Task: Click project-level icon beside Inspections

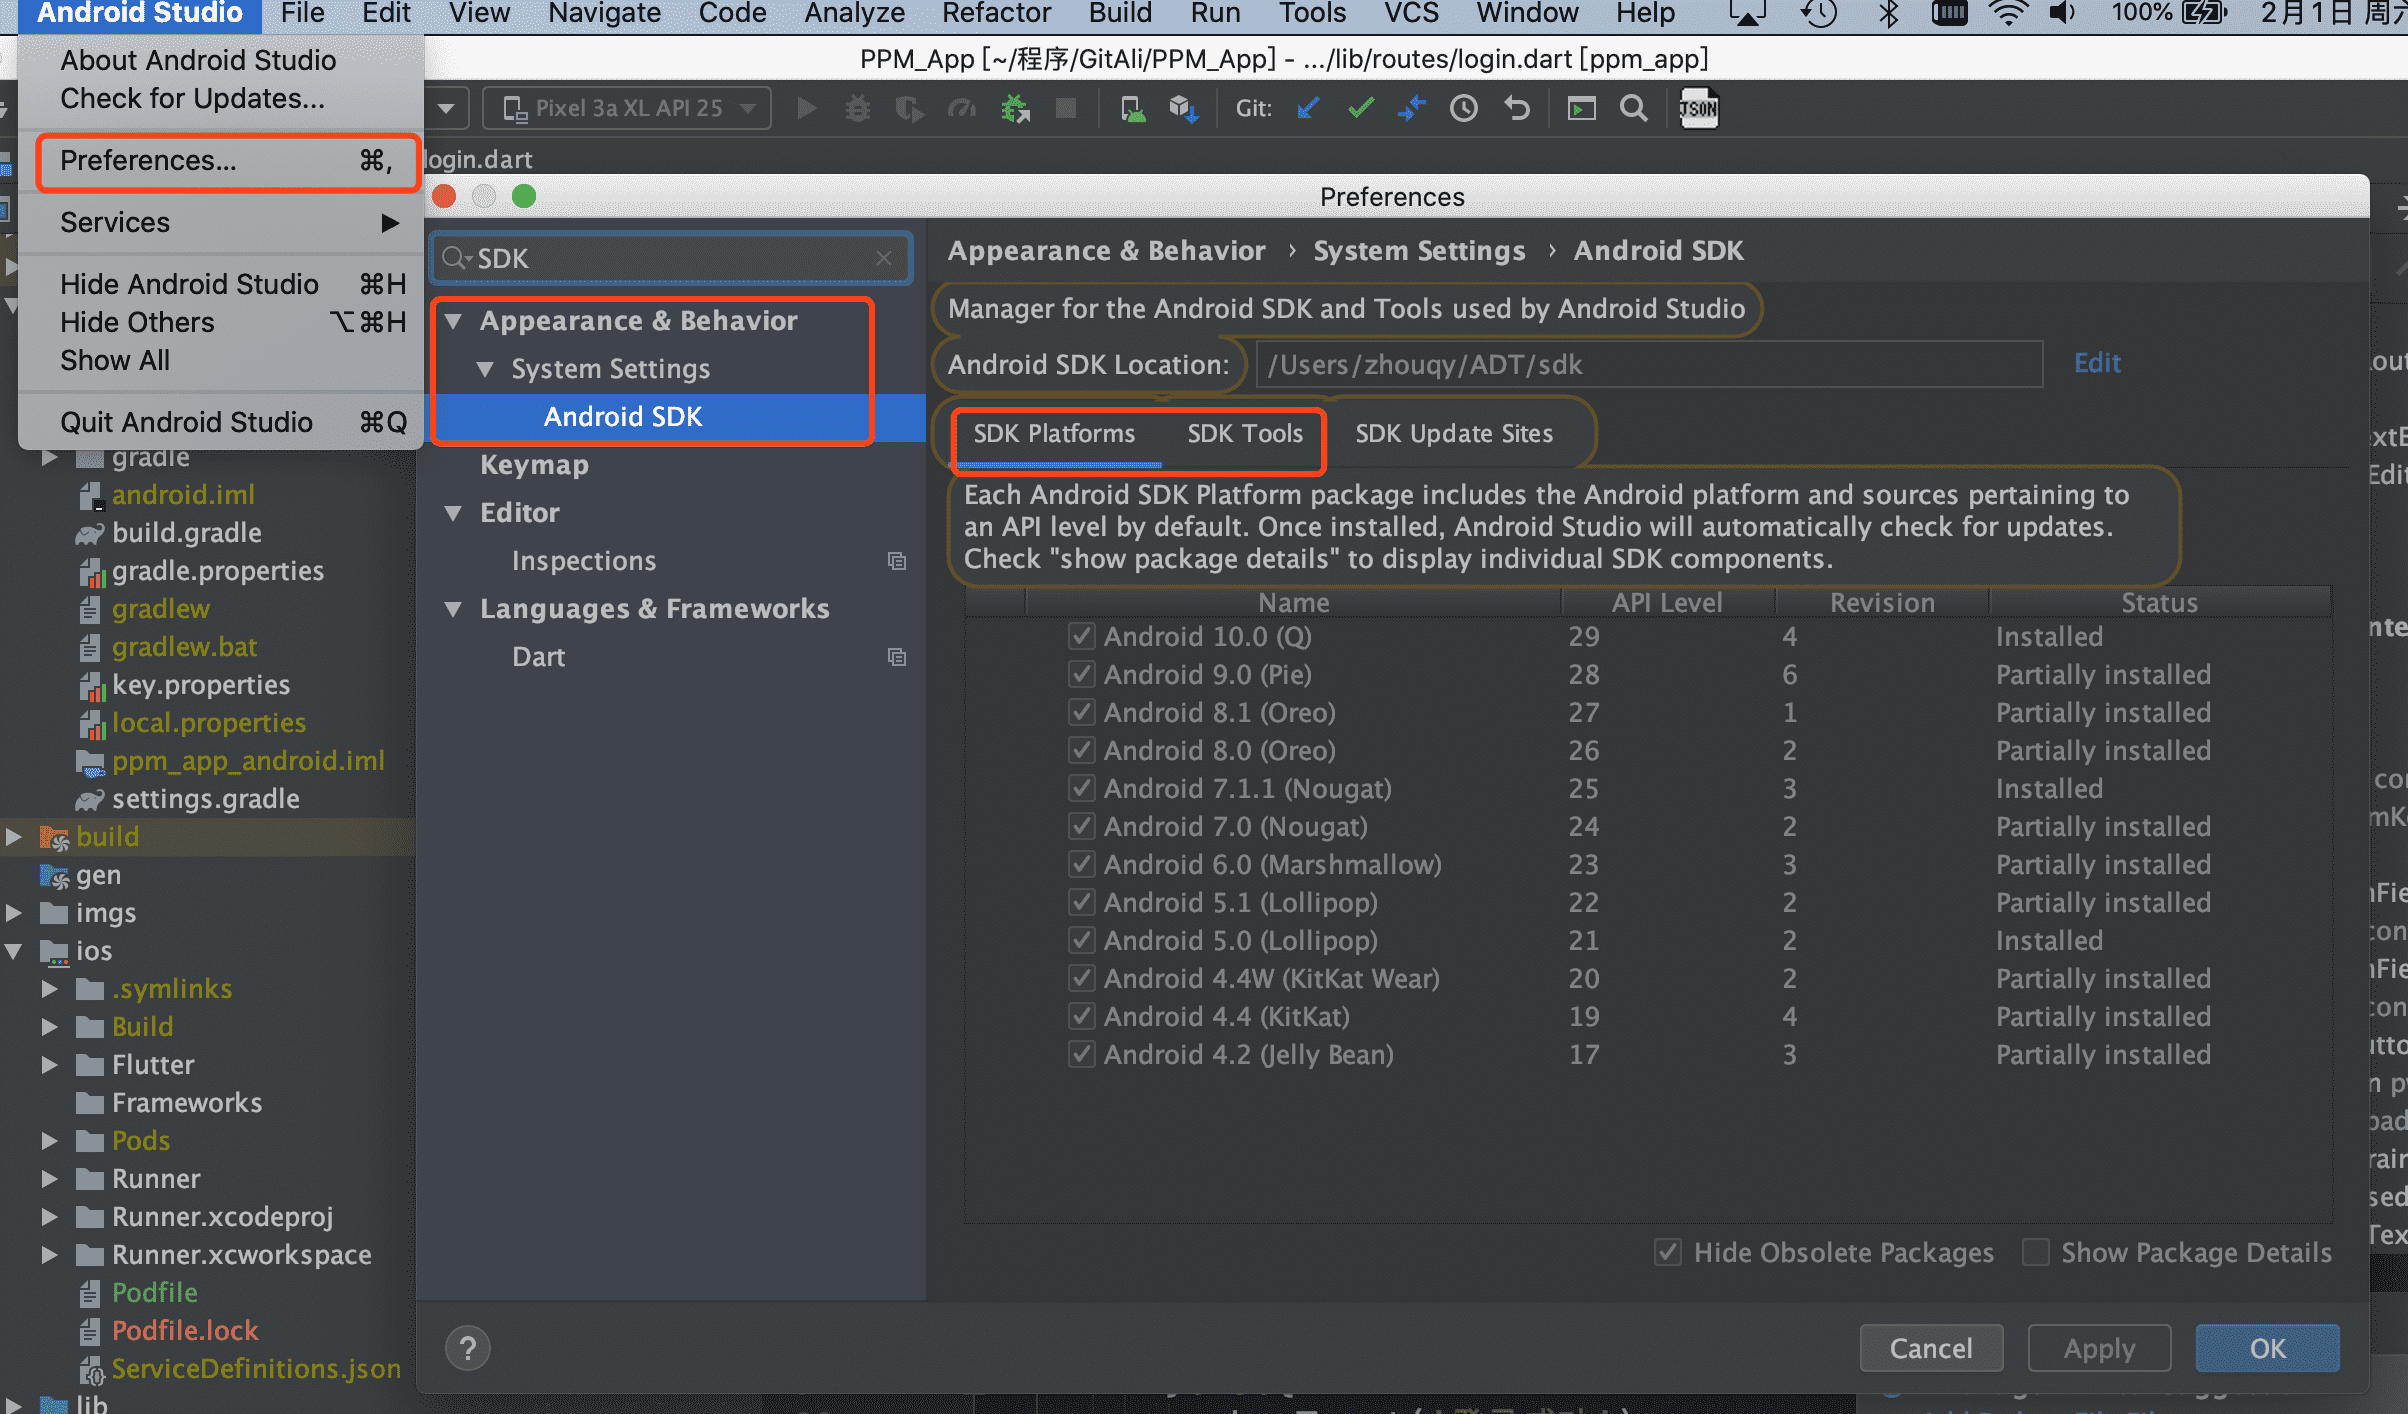Action: pos(897,561)
